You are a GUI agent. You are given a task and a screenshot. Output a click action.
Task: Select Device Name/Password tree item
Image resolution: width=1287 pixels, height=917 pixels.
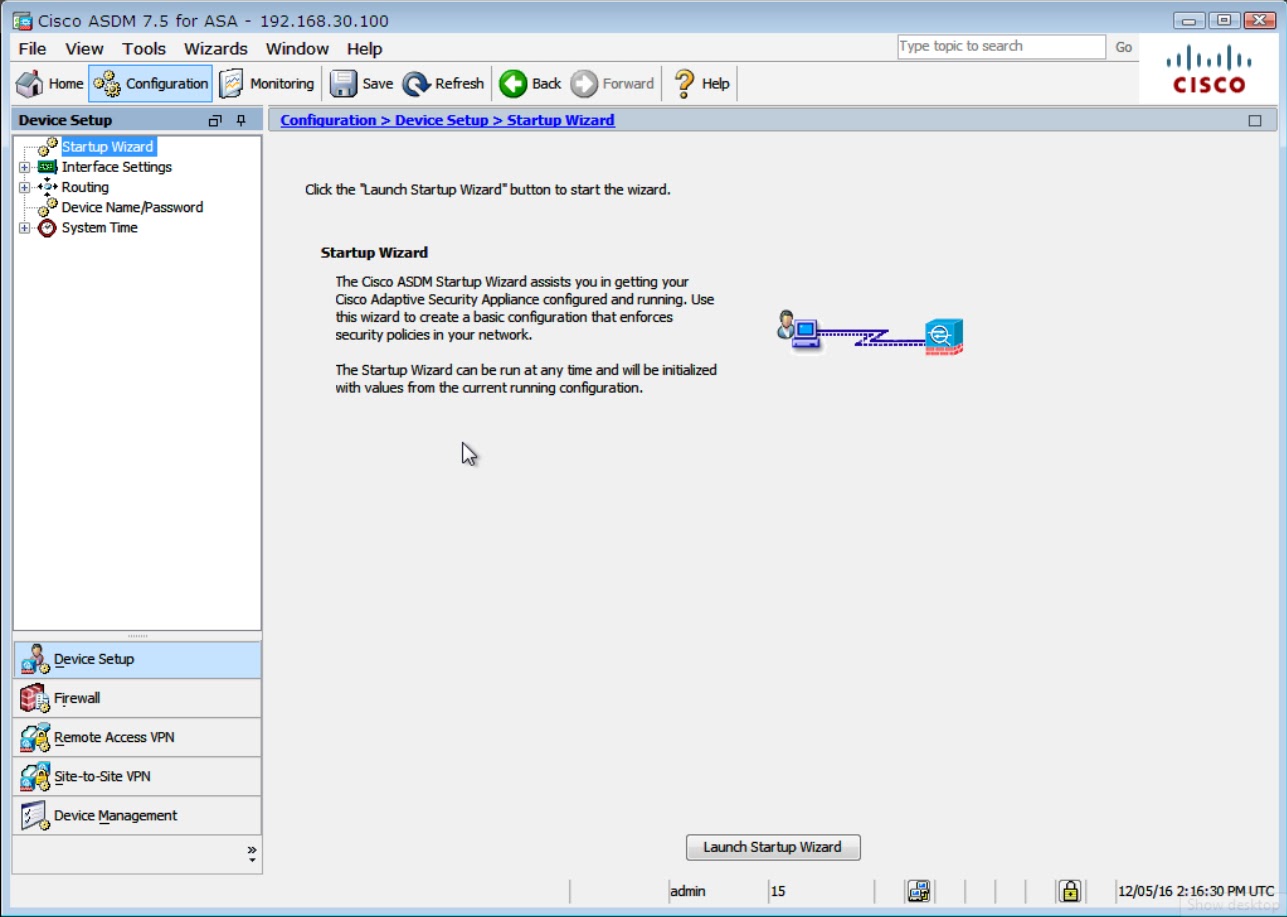click(132, 208)
